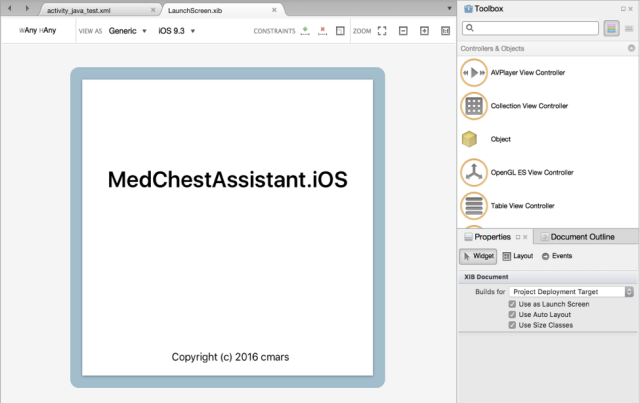Switch Toolbox to compact list view
The width and height of the screenshot is (640, 403).
coord(629,29)
